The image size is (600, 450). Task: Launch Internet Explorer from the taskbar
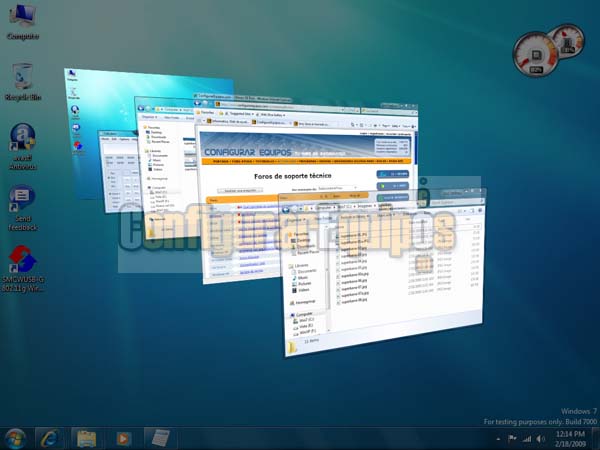50,439
